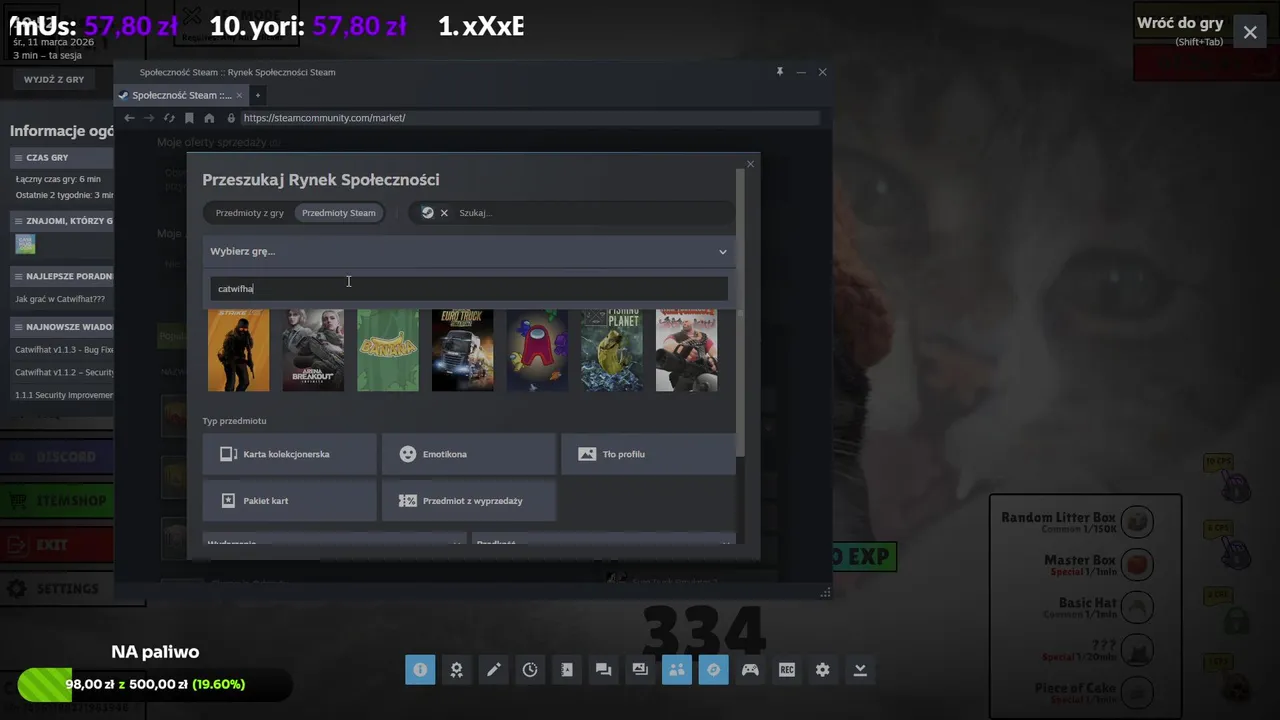
Task: Open the screenshots icon in overlay toolbar
Action: (640, 670)
